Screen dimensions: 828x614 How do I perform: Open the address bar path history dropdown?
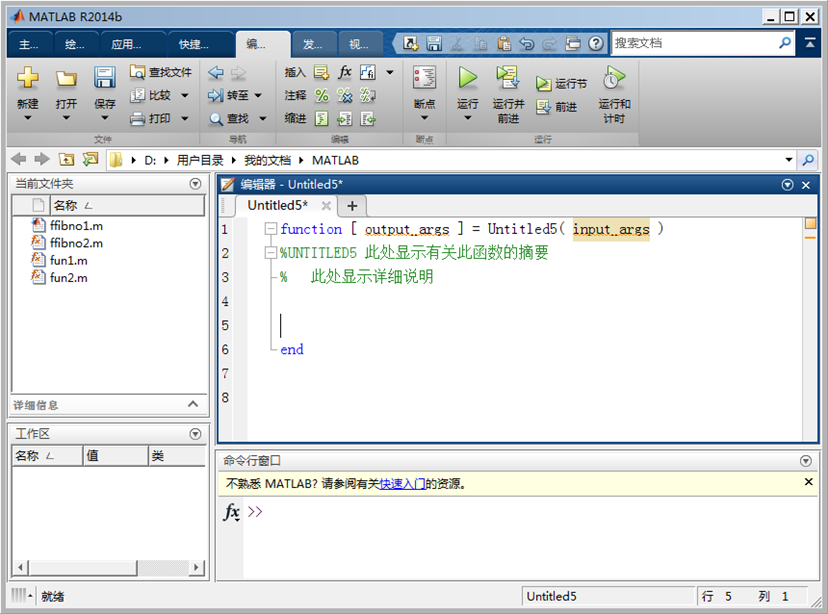pyautogui.click(x=788, y=159)
